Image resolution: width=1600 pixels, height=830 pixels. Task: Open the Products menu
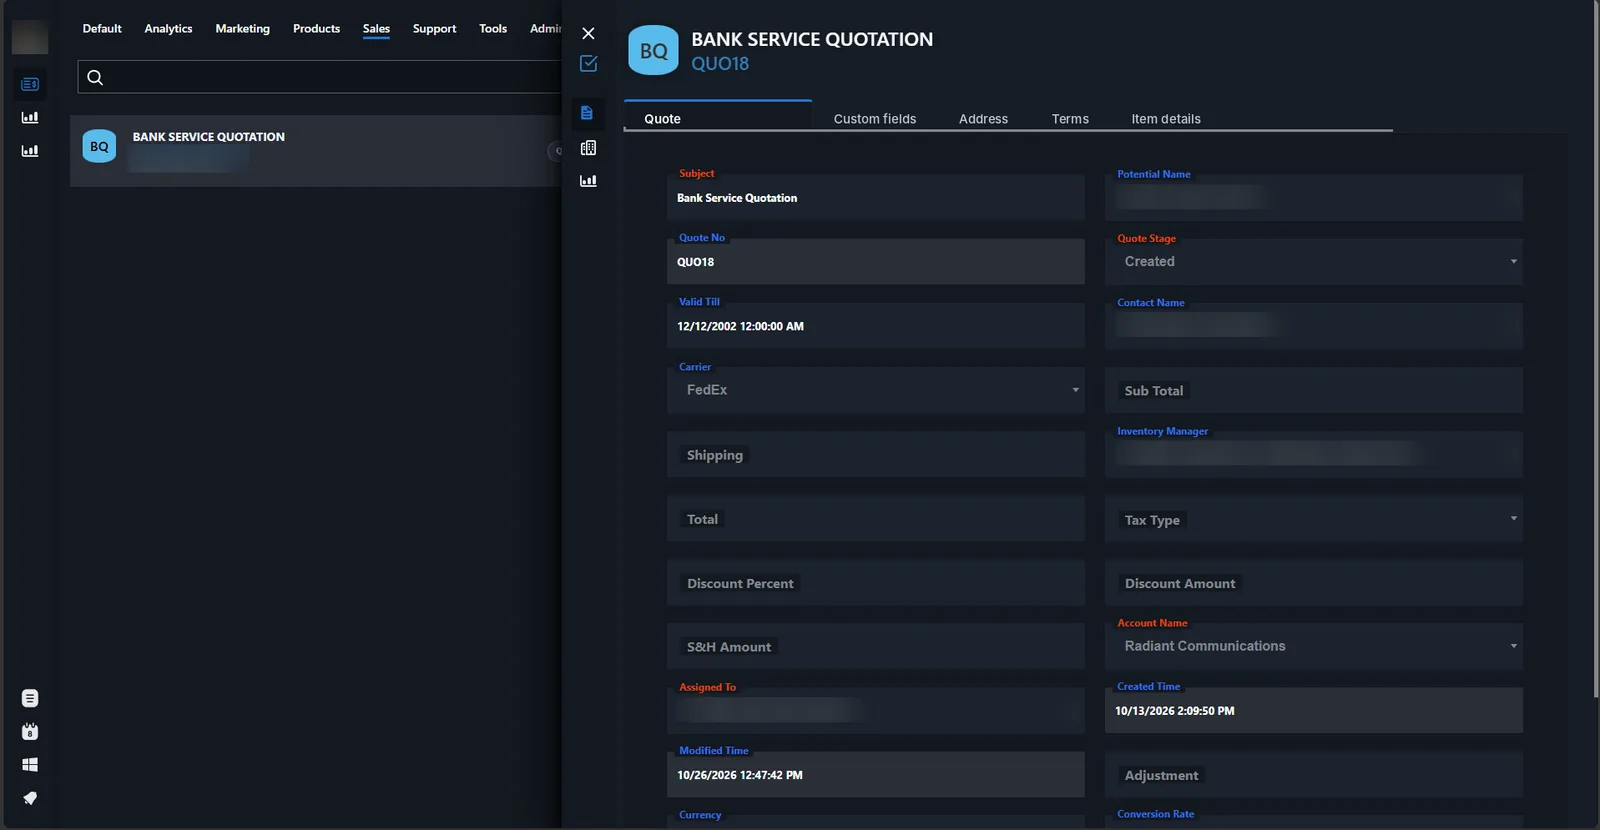(x=316, y=29)
